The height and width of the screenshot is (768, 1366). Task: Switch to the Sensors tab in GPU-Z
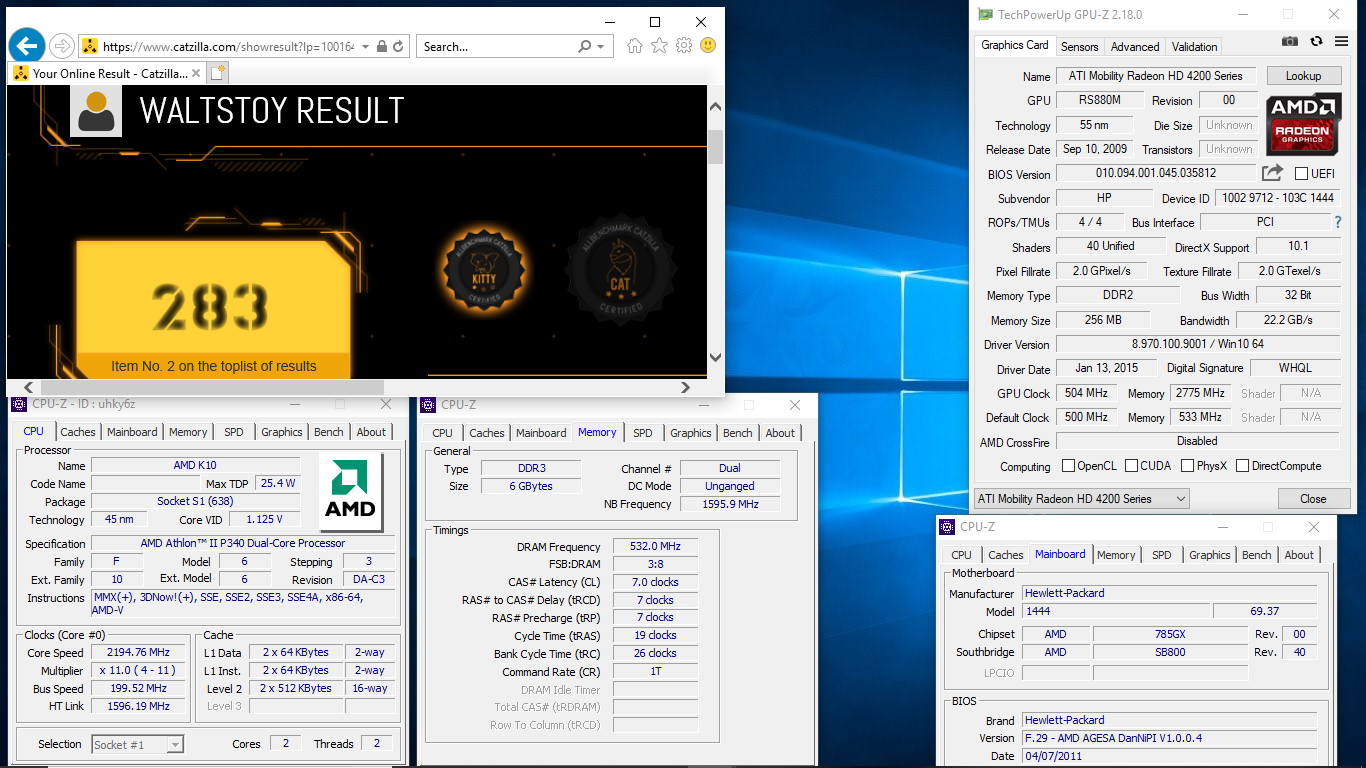click(1079, 46)
